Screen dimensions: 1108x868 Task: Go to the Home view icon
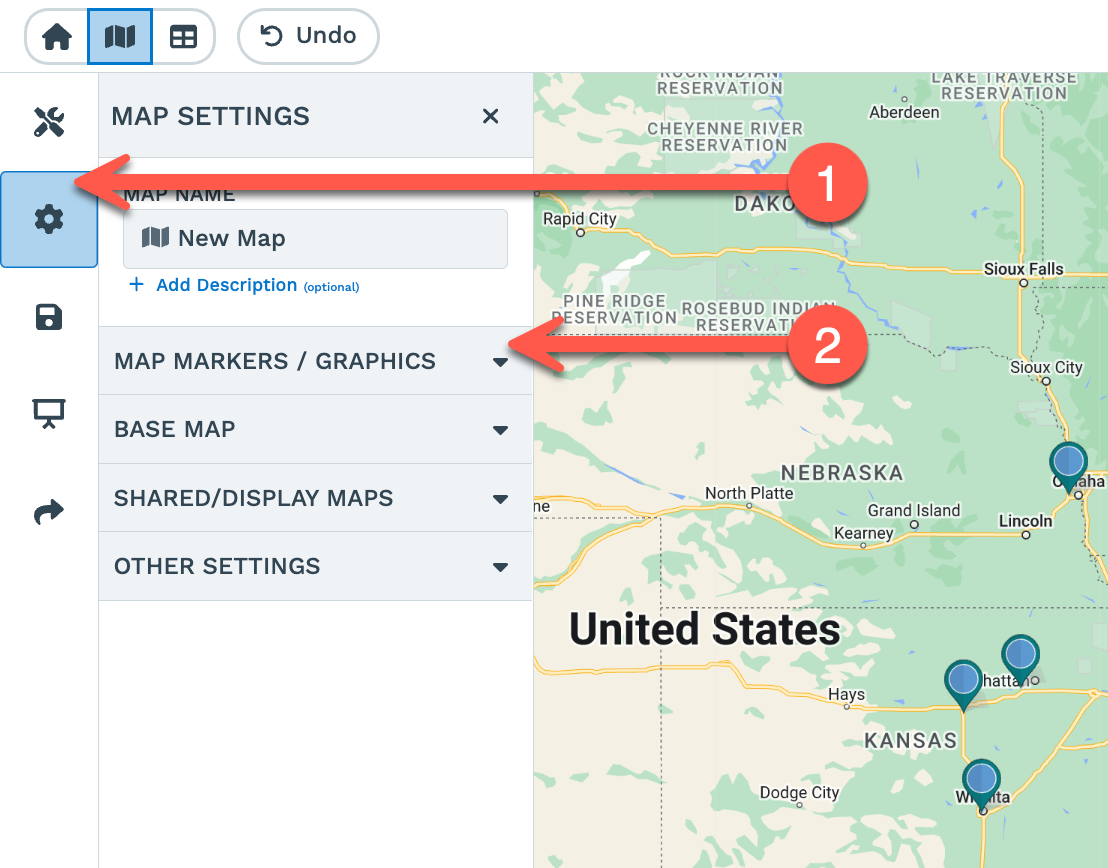coord(57,36)
